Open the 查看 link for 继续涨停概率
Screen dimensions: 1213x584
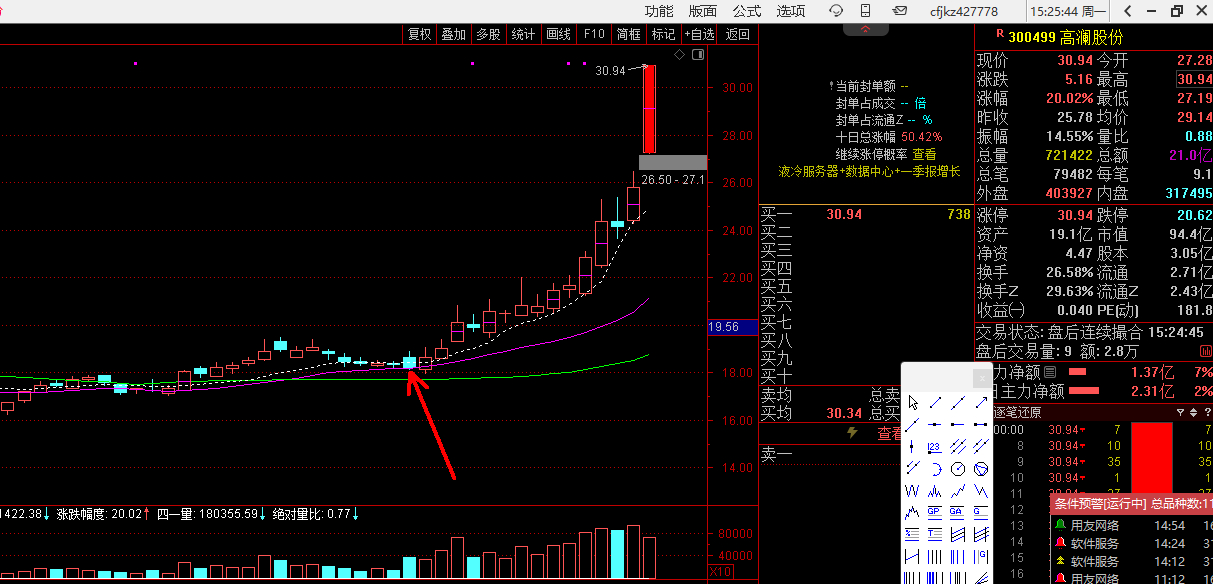(x=924, y=154)
